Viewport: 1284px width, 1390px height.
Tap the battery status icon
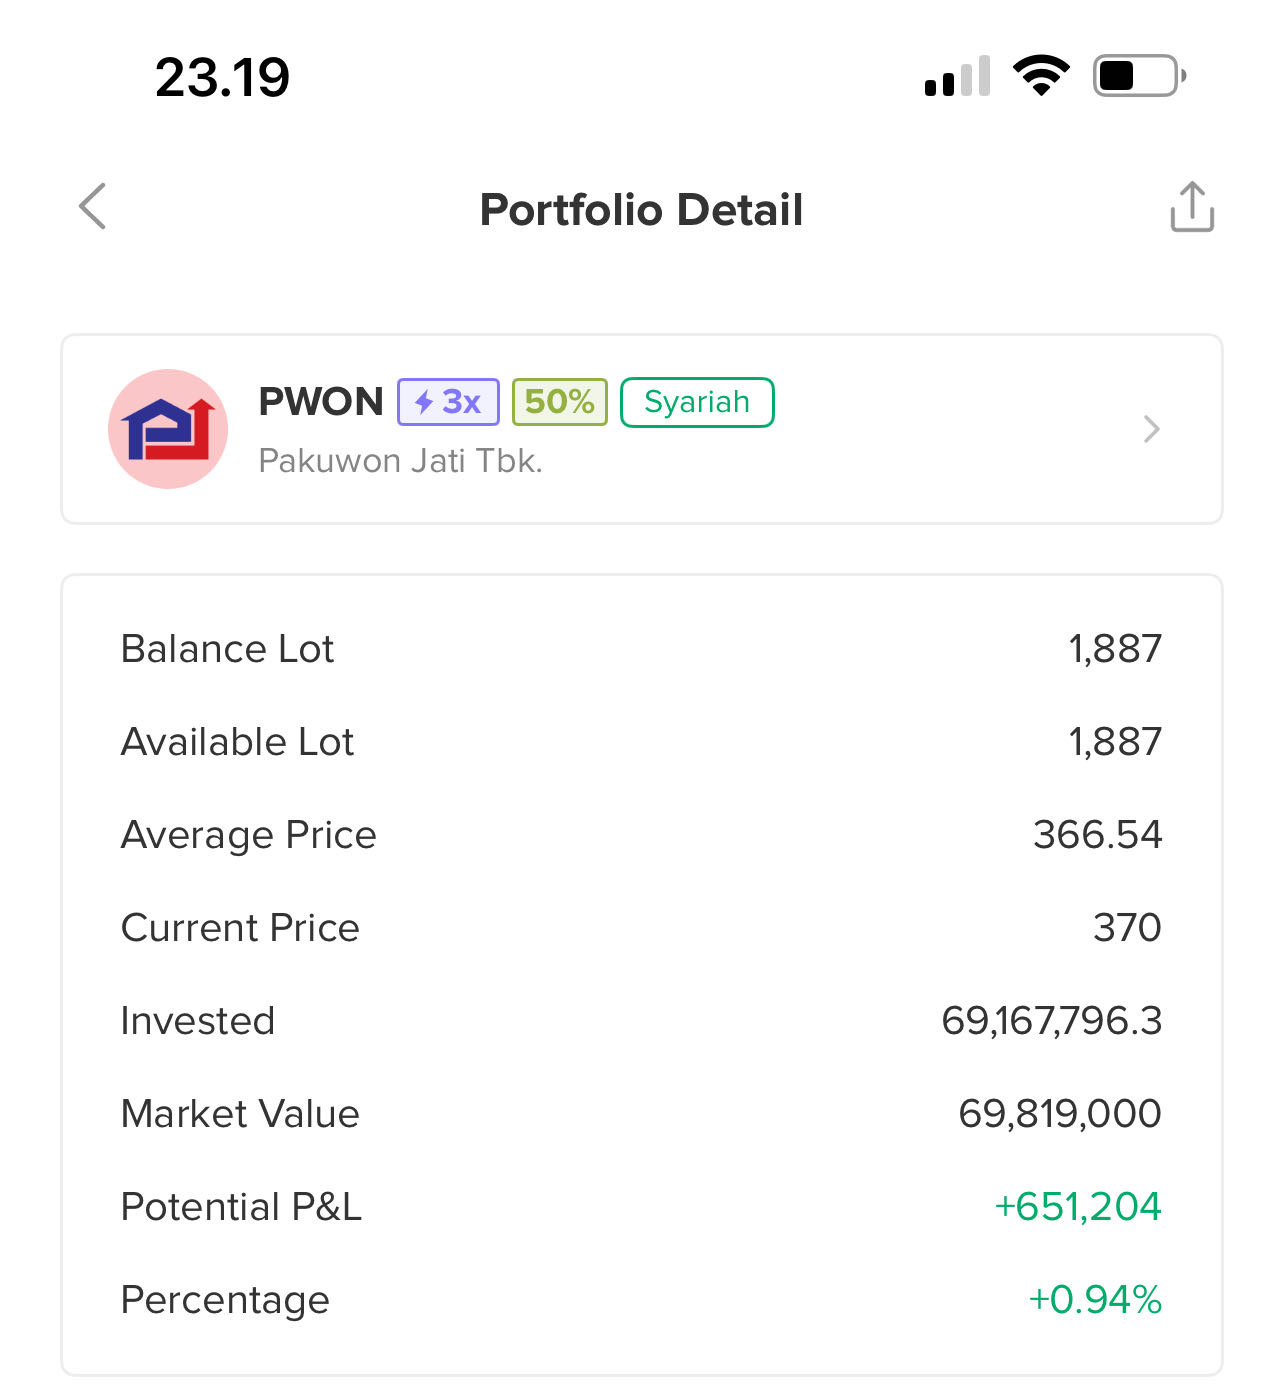(x=1138, y=76)
